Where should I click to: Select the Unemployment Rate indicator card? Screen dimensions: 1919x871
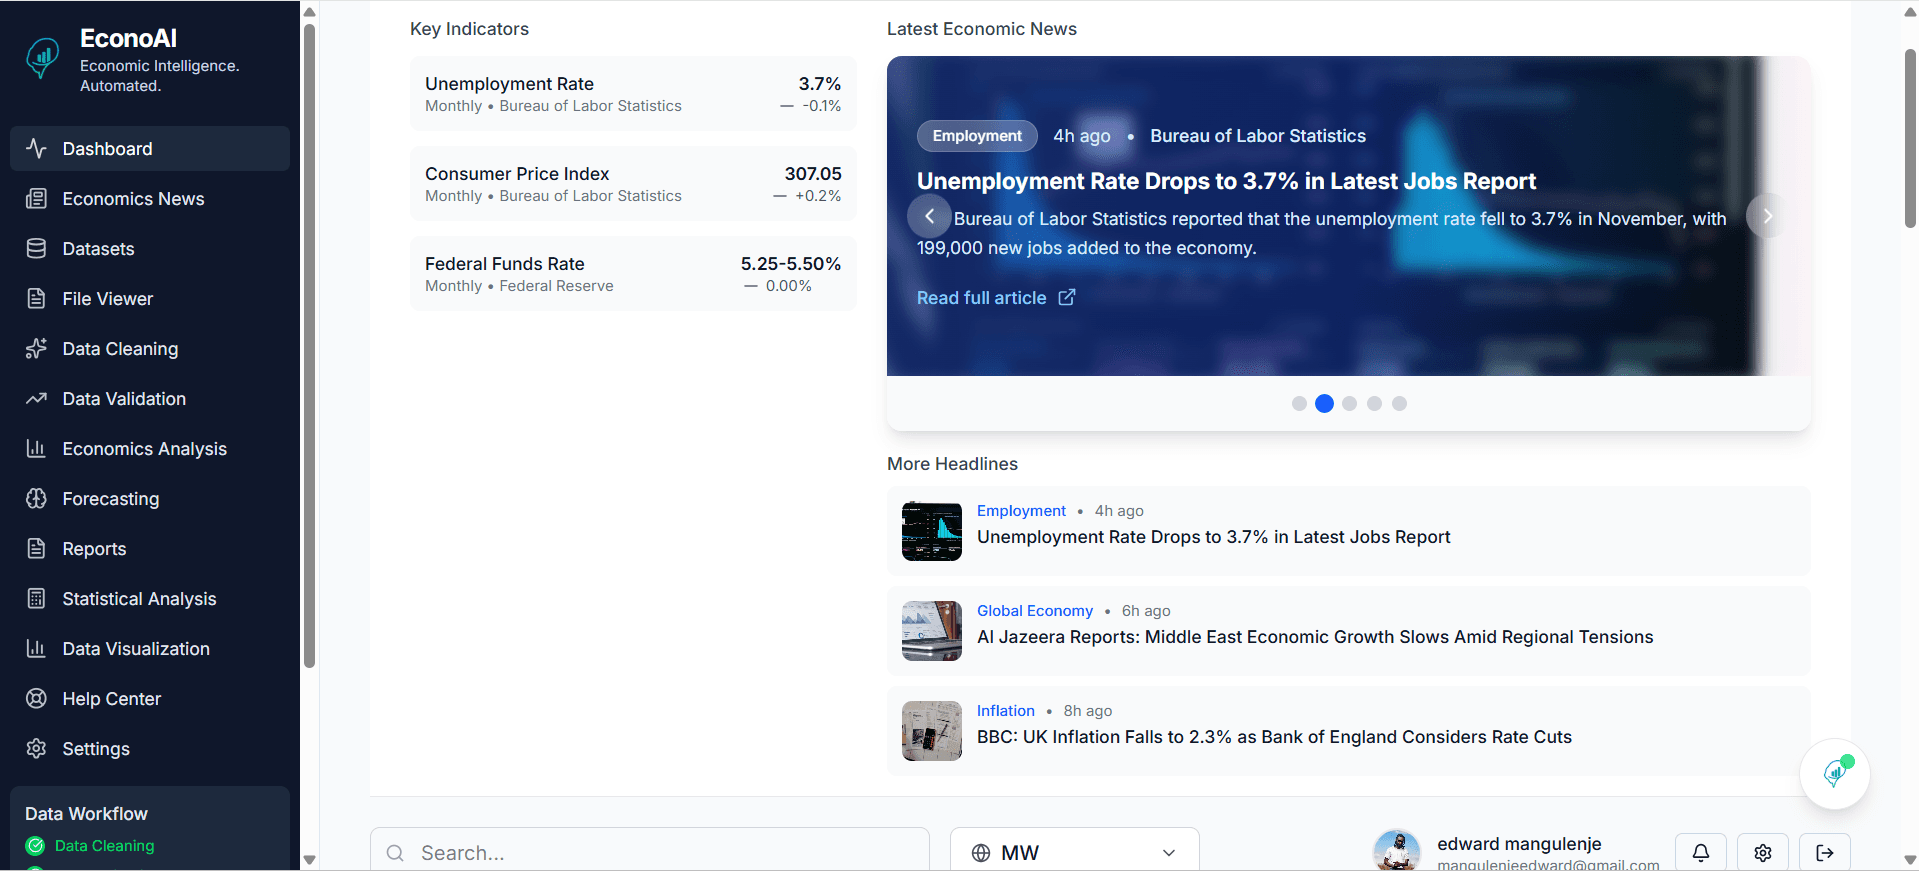point(633,94)
